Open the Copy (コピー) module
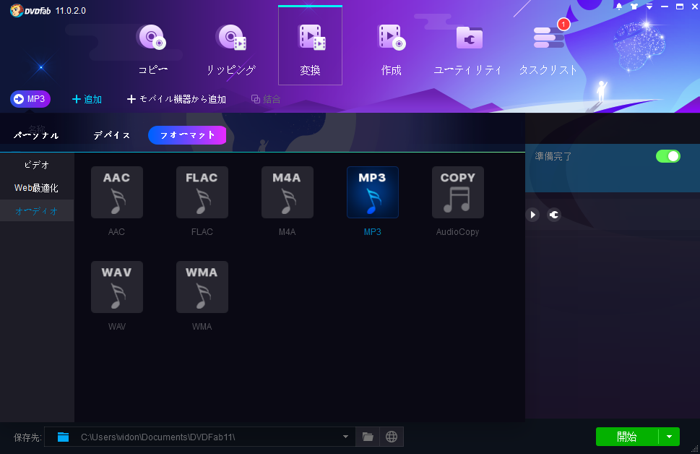 pyautogui.click(x=152, y=48)
